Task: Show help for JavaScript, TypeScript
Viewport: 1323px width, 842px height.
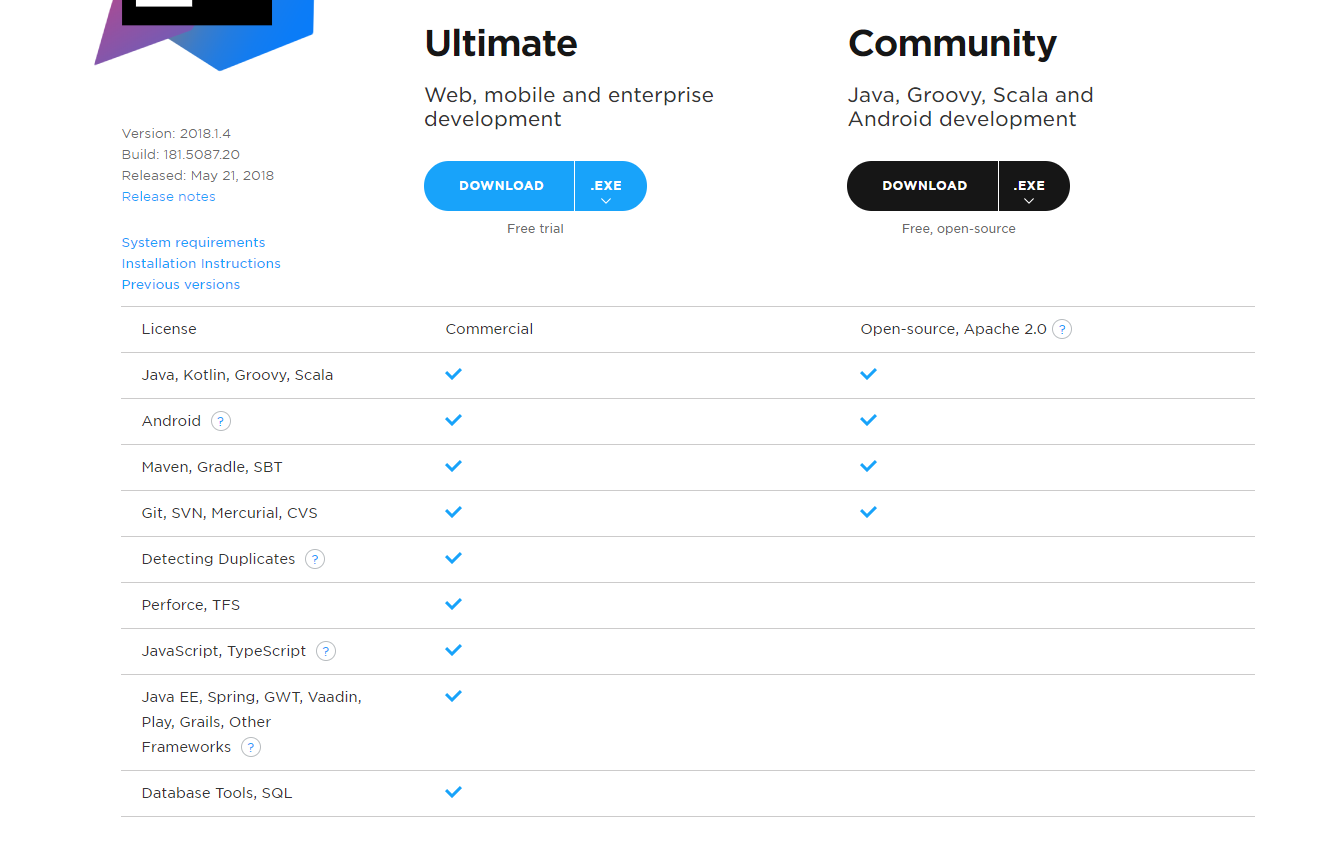Action: [326, 651]
